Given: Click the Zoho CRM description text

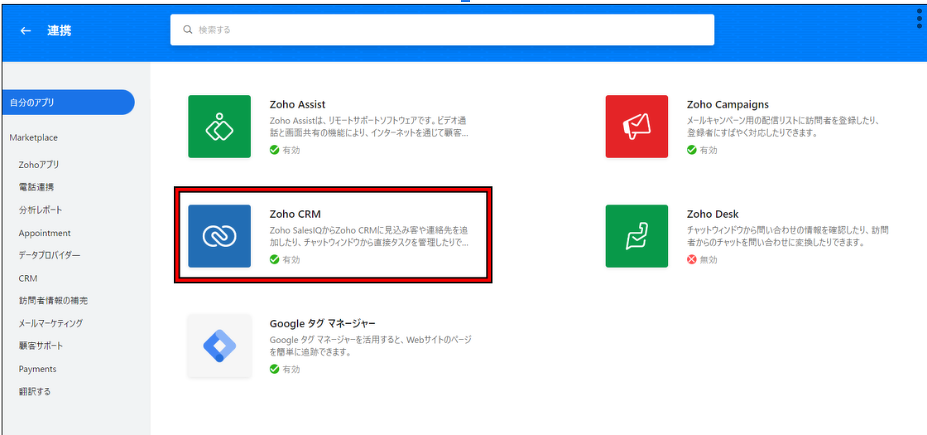Looking at the screenshot, I should pos(370,236).
